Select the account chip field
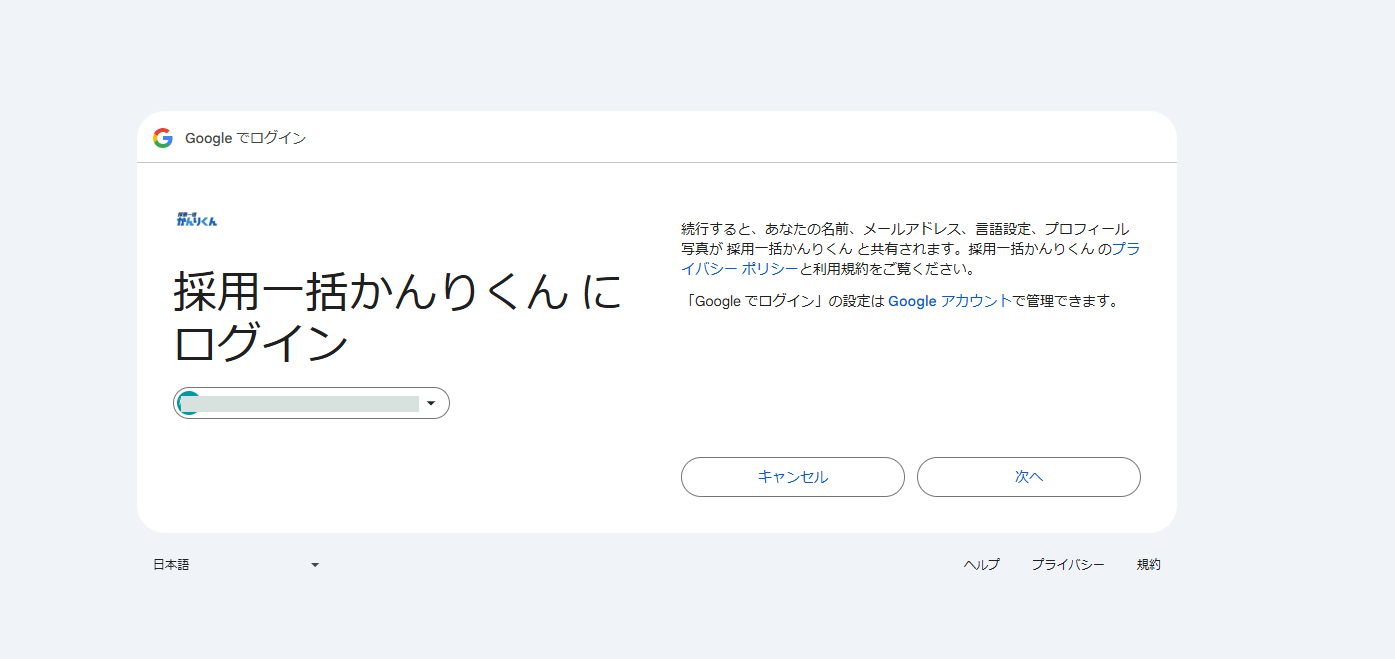The width and height of the screenshot is (1395, 659). coord(310,402)
